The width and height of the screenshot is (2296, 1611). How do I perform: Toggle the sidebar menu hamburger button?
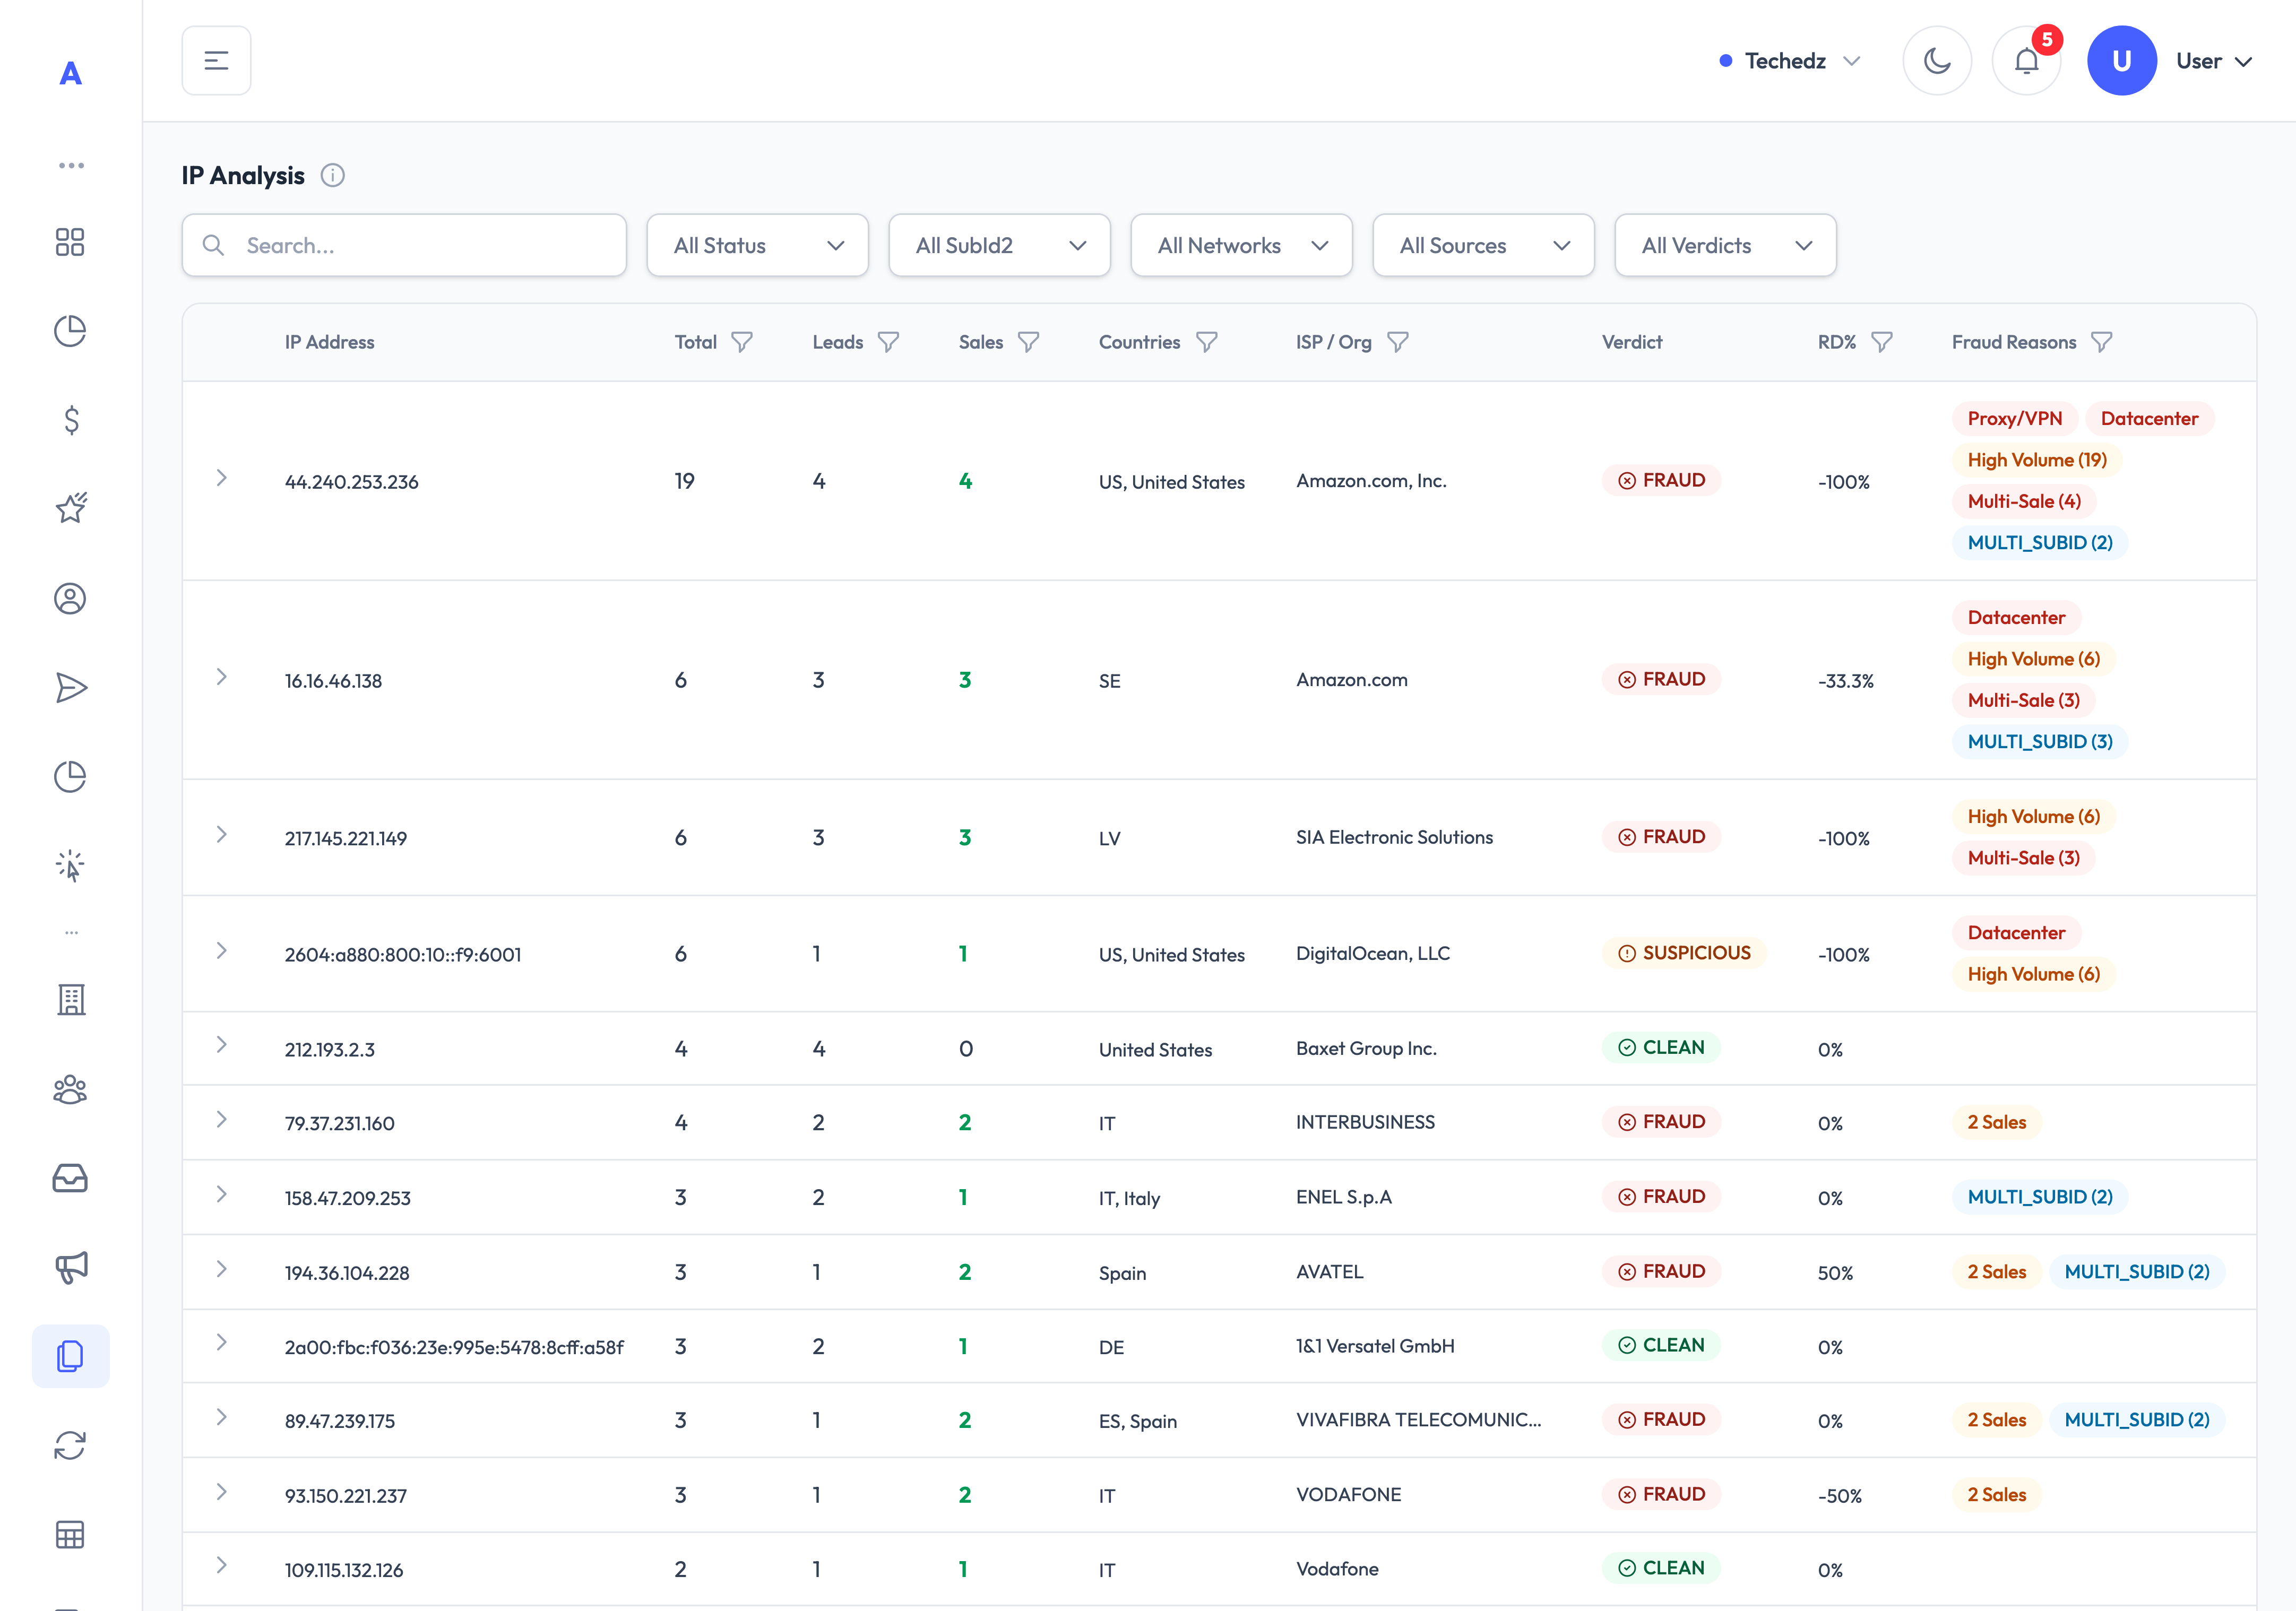(x=216, y=60)
